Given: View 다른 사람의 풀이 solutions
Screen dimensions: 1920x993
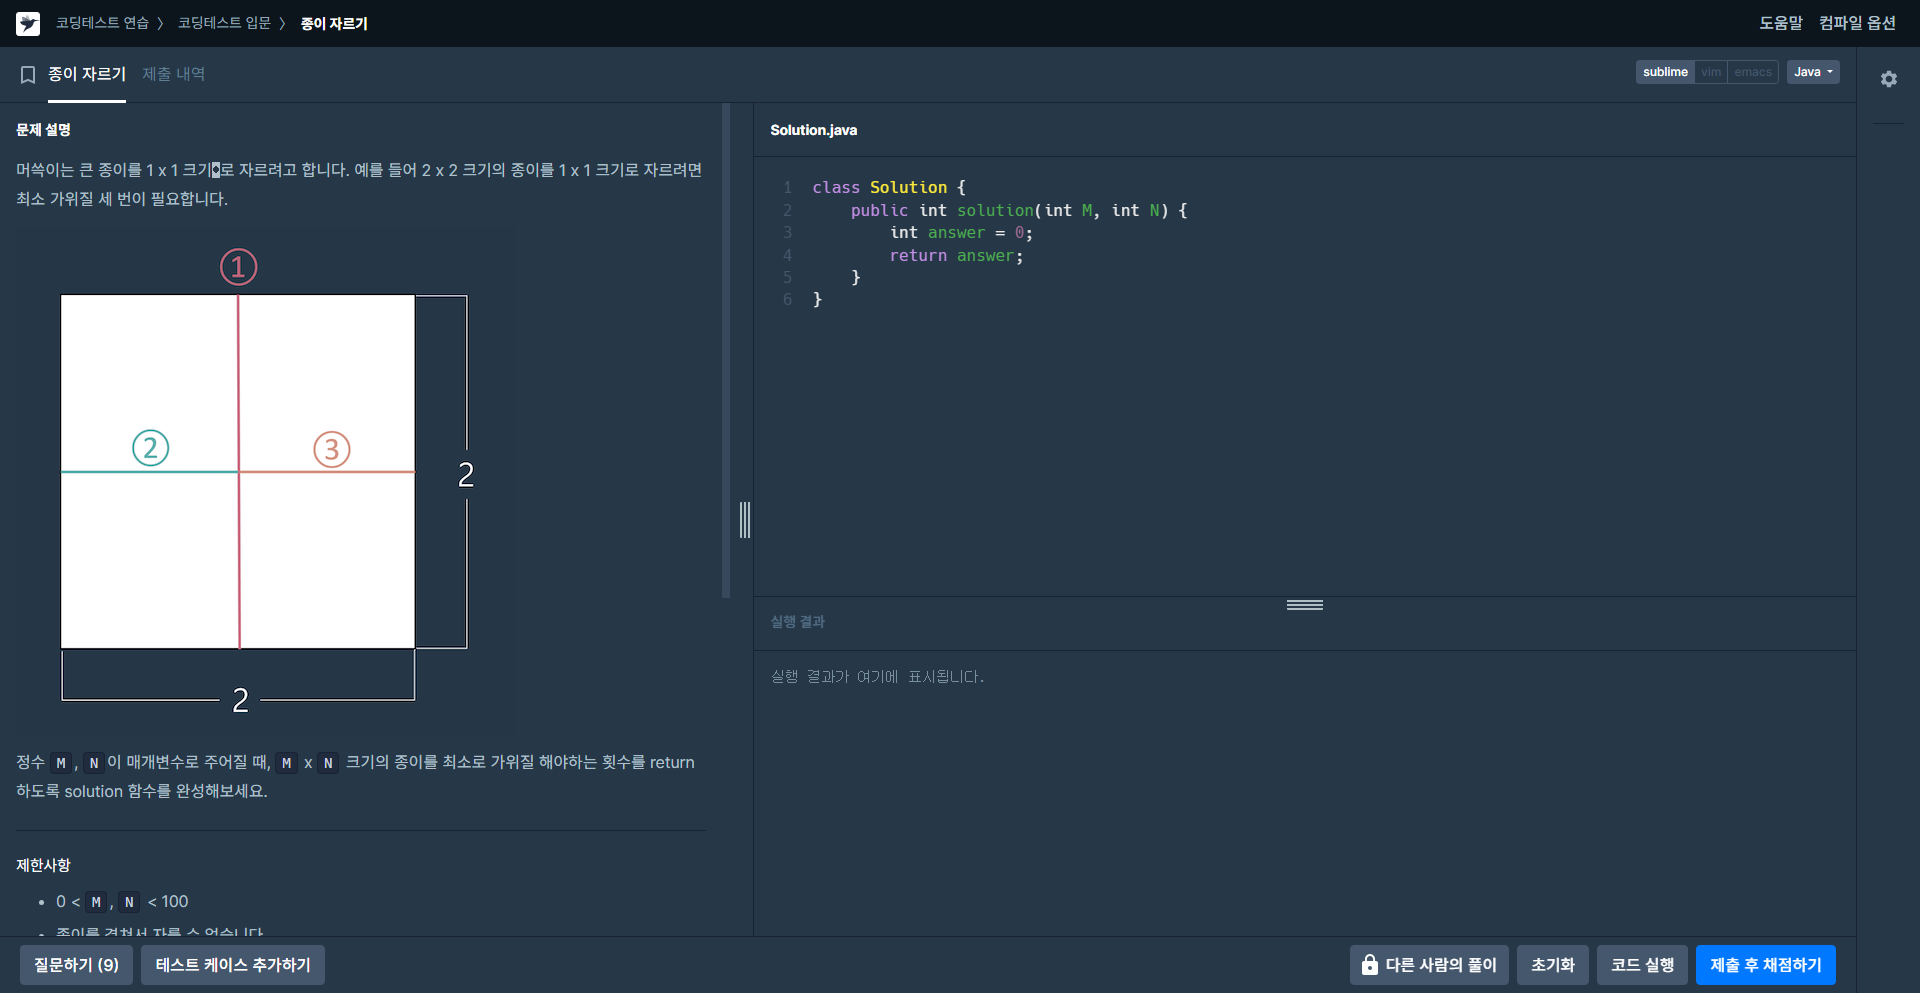Looking at the screenshot, I should click(x=1429, y=965).
